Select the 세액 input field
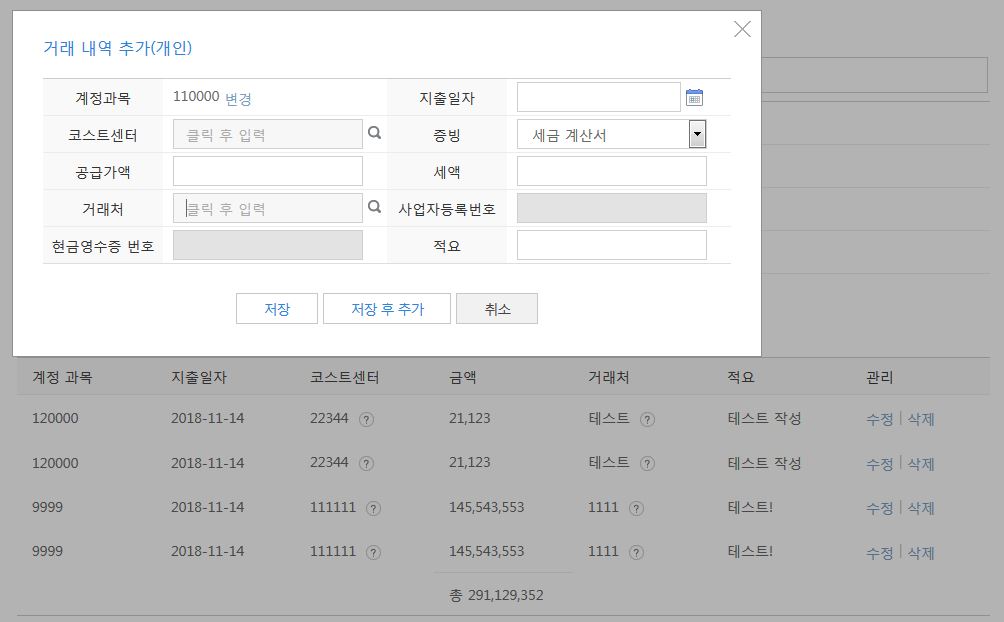 click(611, 171)
